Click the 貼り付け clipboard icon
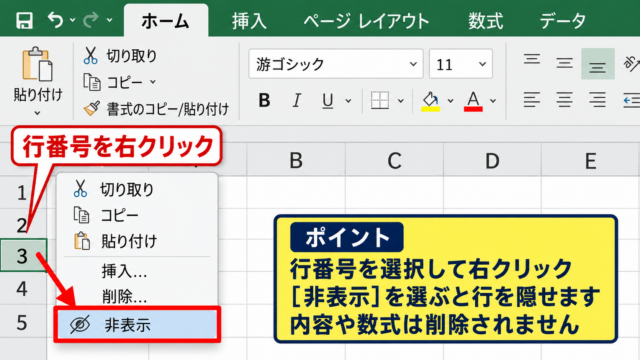Image resolution: width=640 pixels, height=360 pixels. coord(37,64)
